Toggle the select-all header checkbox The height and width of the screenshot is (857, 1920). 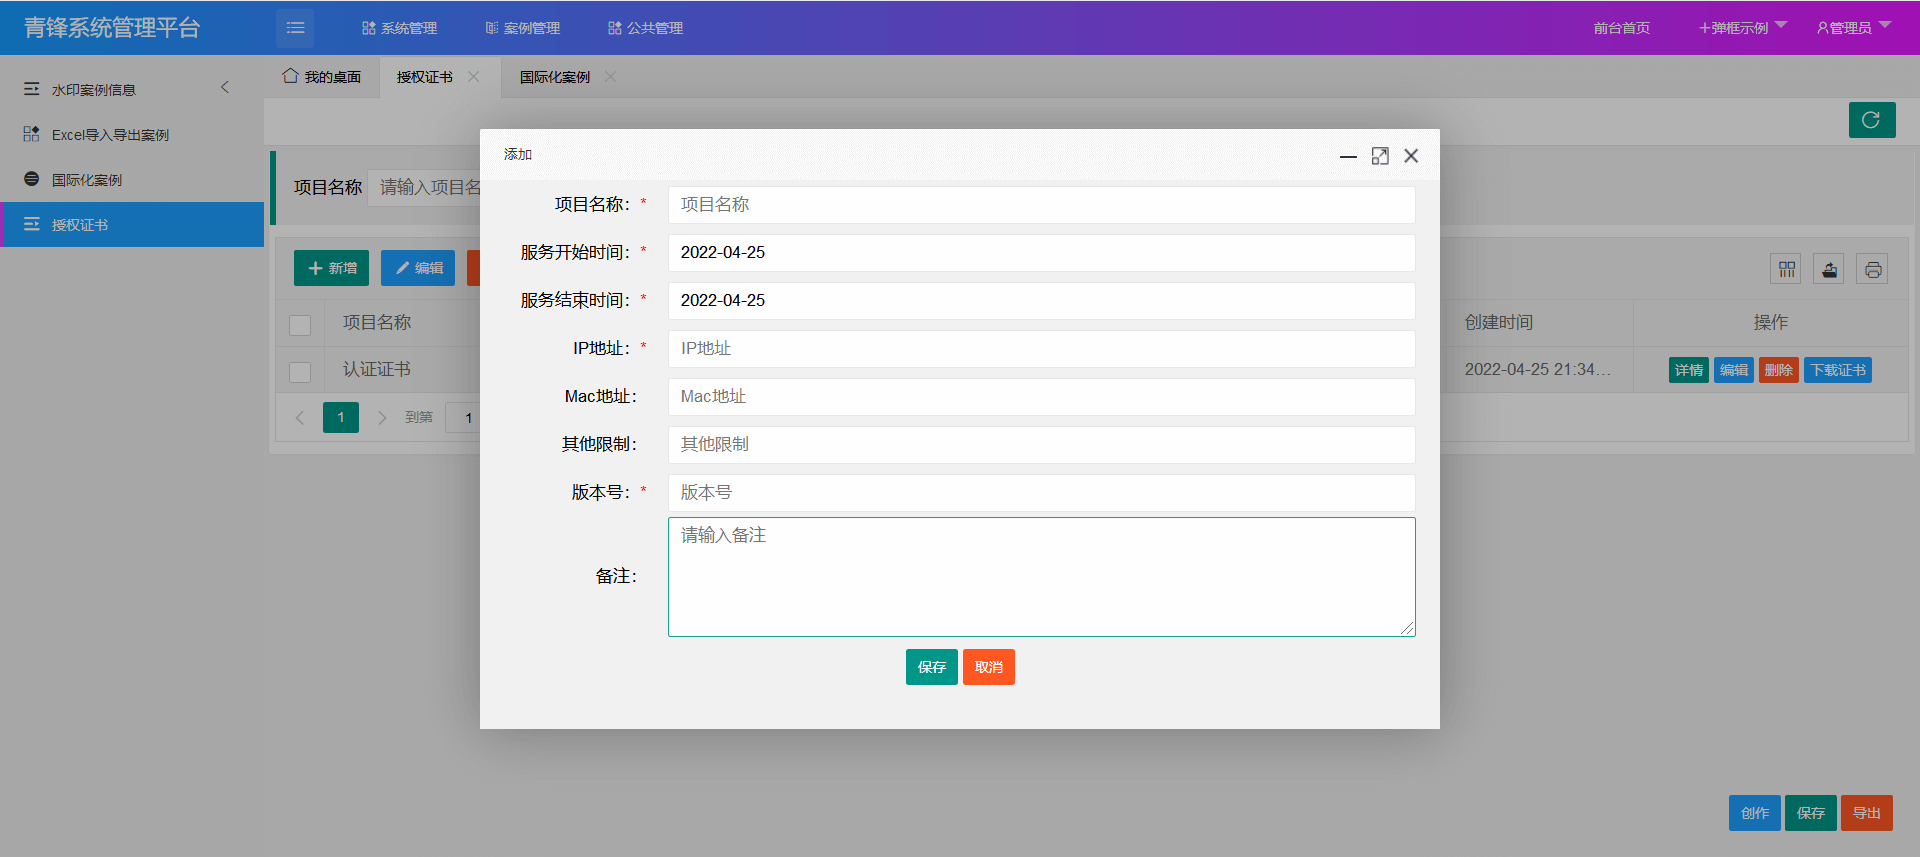coord(300,325)
